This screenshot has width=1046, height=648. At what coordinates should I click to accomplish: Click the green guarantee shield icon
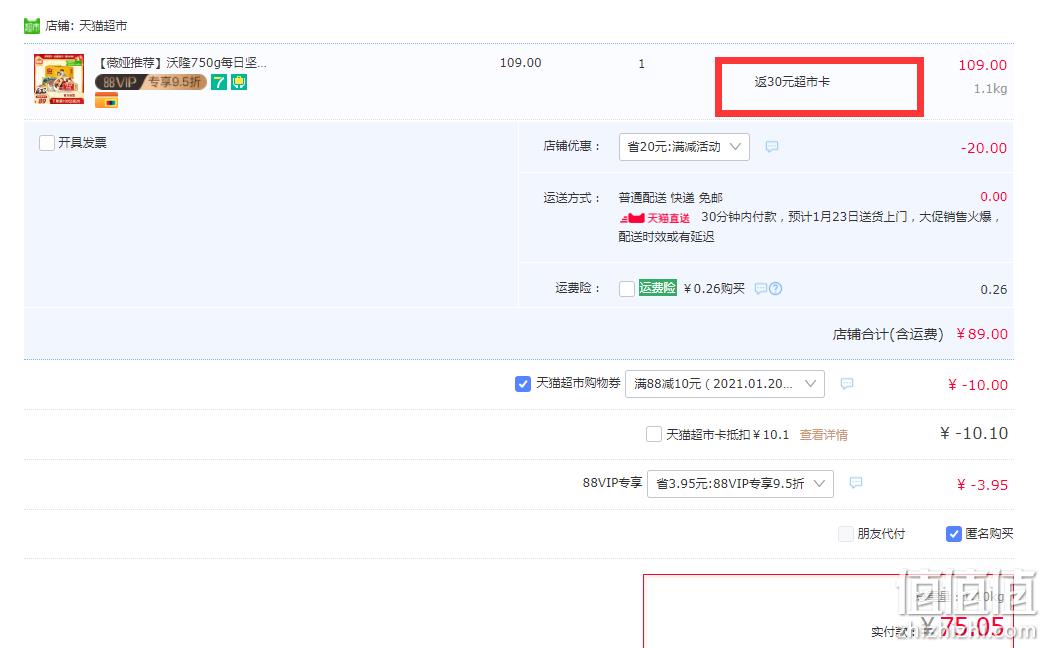239,82
